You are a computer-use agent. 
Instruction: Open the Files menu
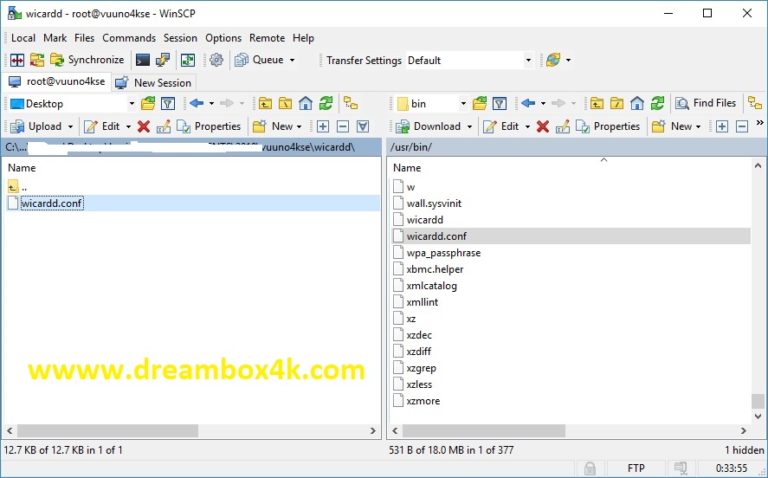[84, 38]
